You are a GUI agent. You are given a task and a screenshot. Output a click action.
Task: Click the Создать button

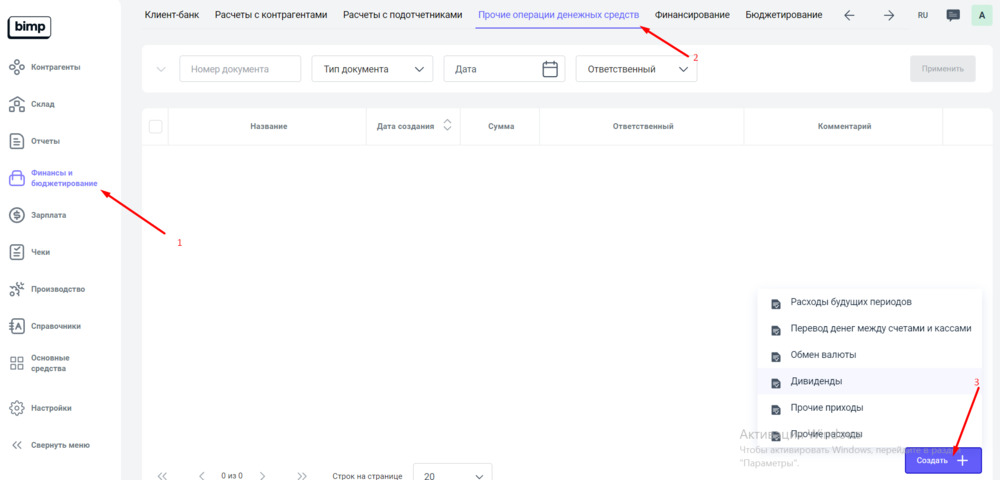pyautogui.click(x=942, y=460)
